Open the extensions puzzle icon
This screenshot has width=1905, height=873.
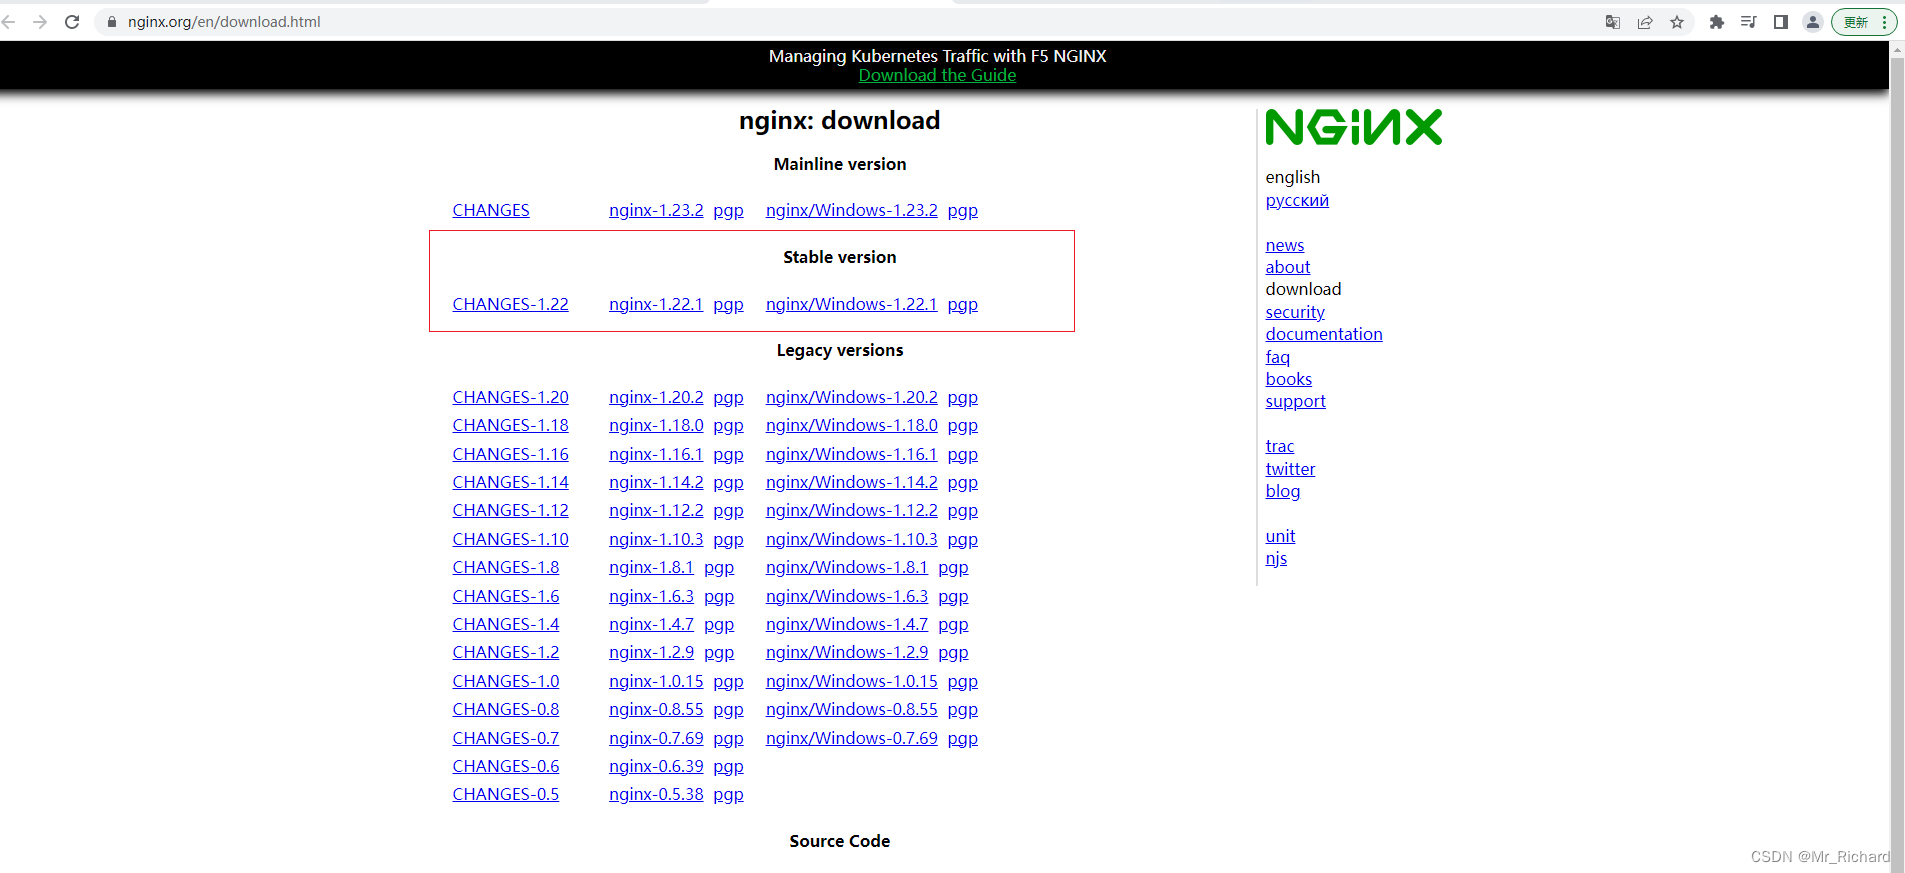pos(1717,22)
